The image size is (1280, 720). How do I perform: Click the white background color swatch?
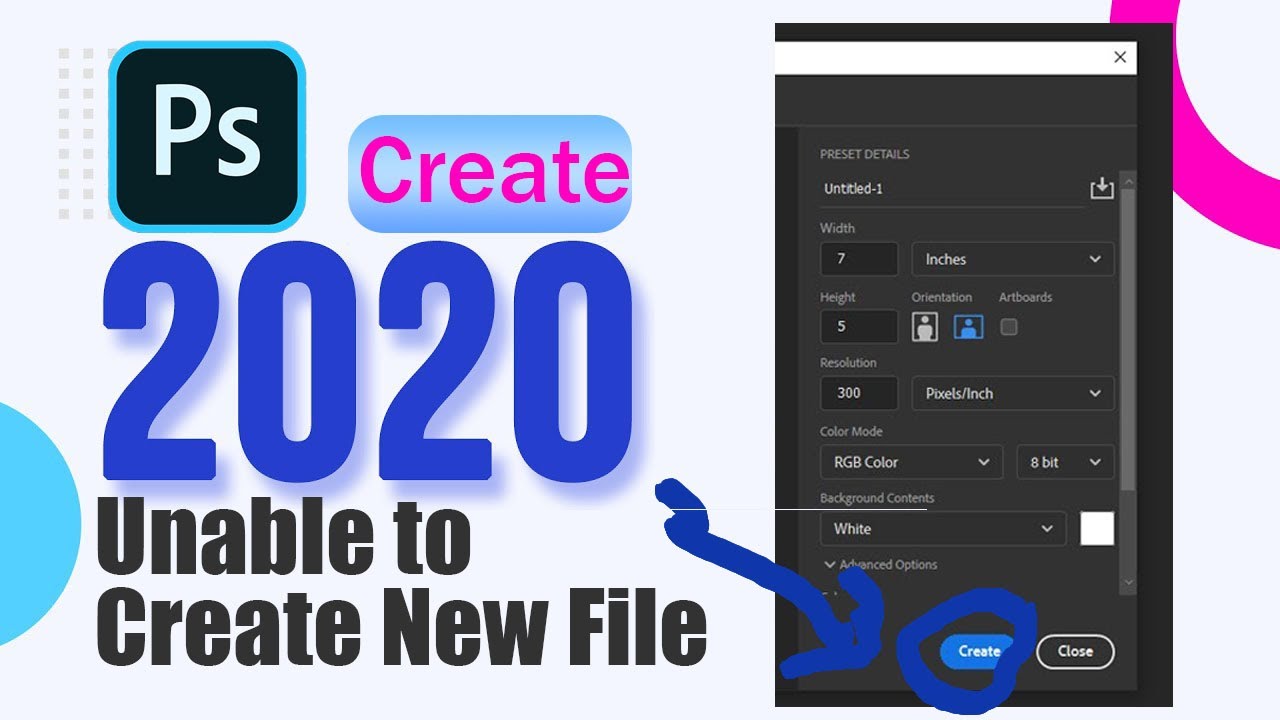click(x=1099, y=528)
